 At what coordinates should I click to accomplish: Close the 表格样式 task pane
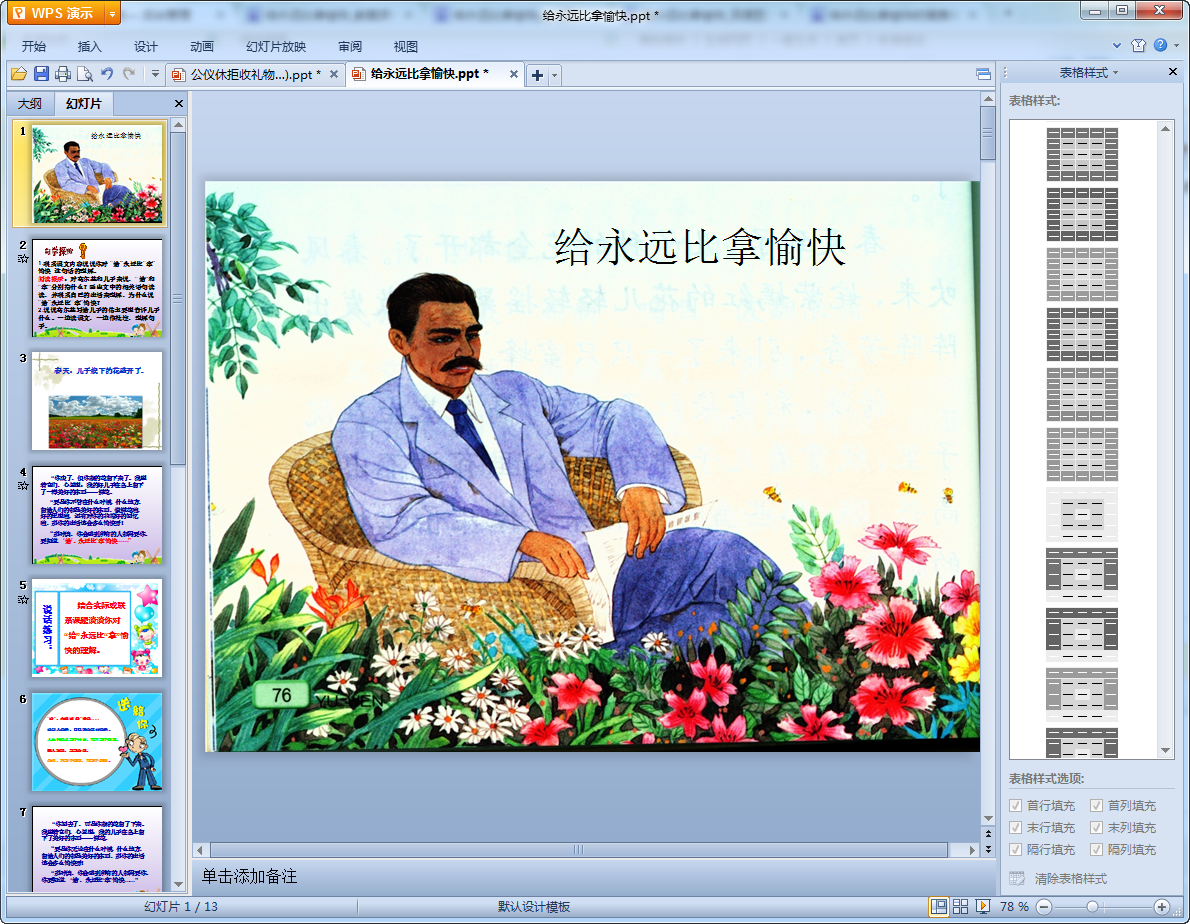click(x=1173, y=72)
